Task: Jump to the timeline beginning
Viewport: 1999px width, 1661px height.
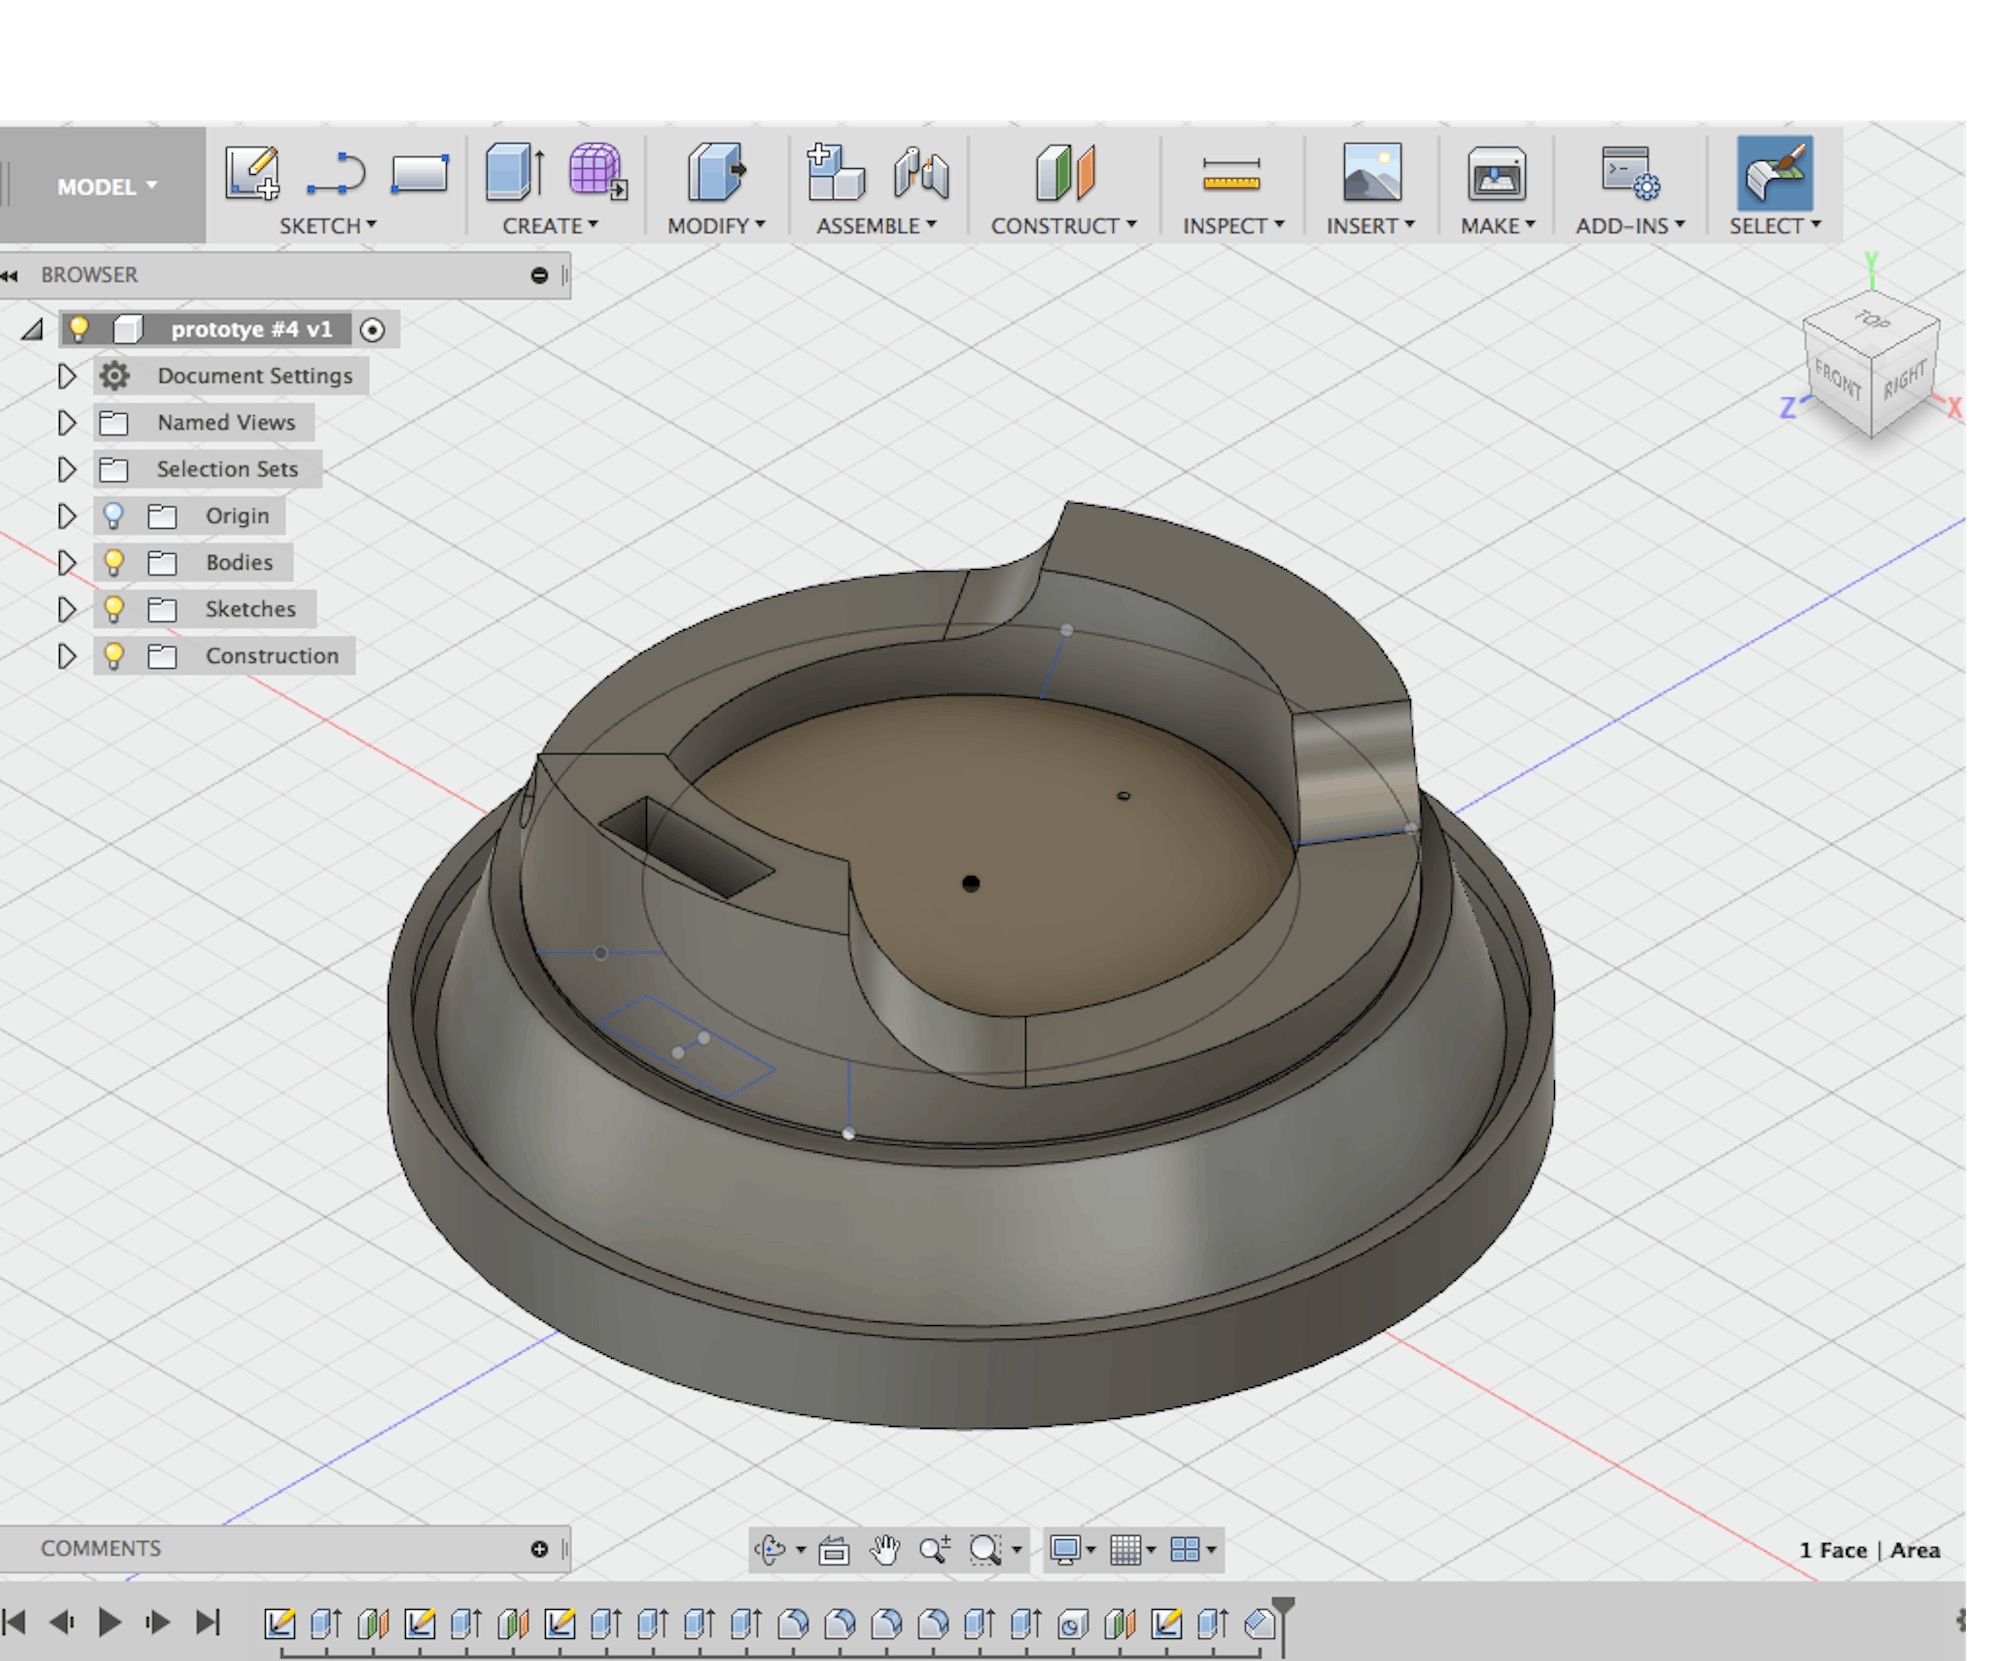Action: pyautogui.click(x=14, y=1622)
